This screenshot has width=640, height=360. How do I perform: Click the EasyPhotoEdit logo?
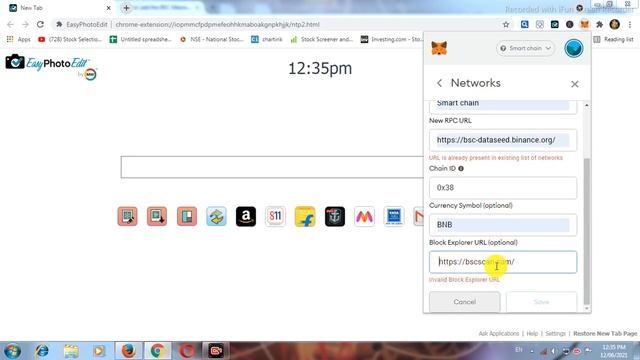coord(51,67)
